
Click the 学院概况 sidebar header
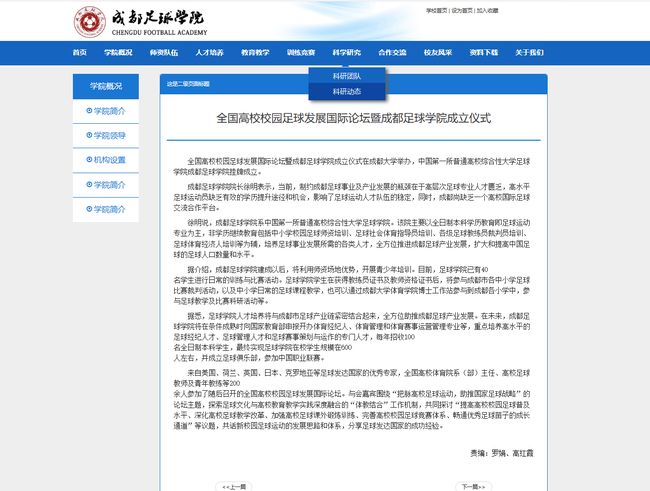coord(106,86)
